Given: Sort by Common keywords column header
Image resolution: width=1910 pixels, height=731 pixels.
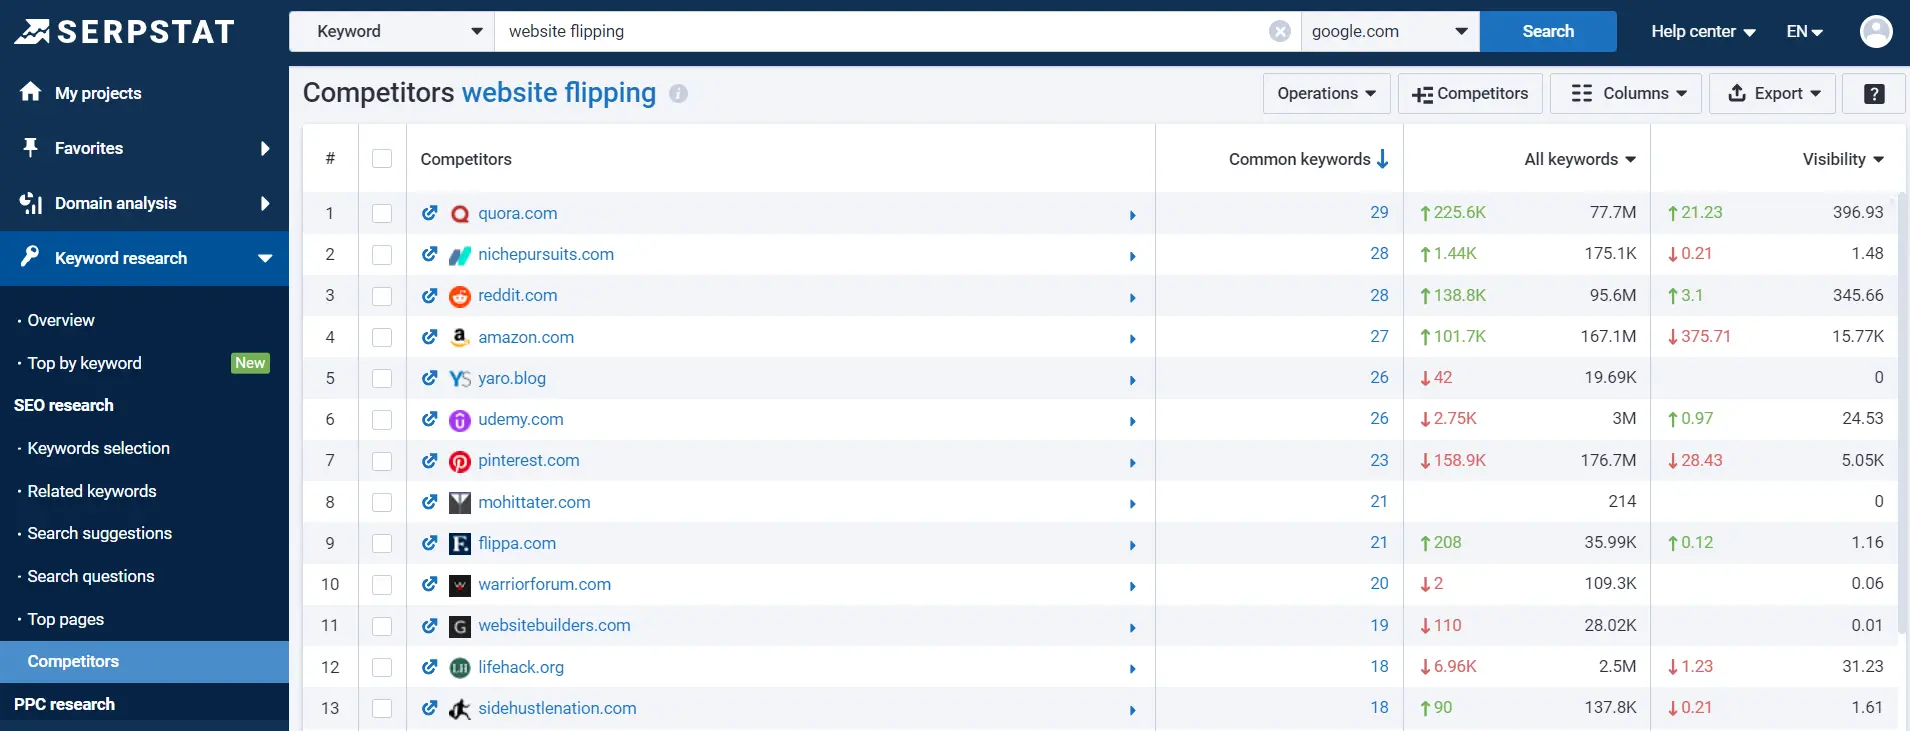Looking at the screenshot, I should pos(1308,159).
